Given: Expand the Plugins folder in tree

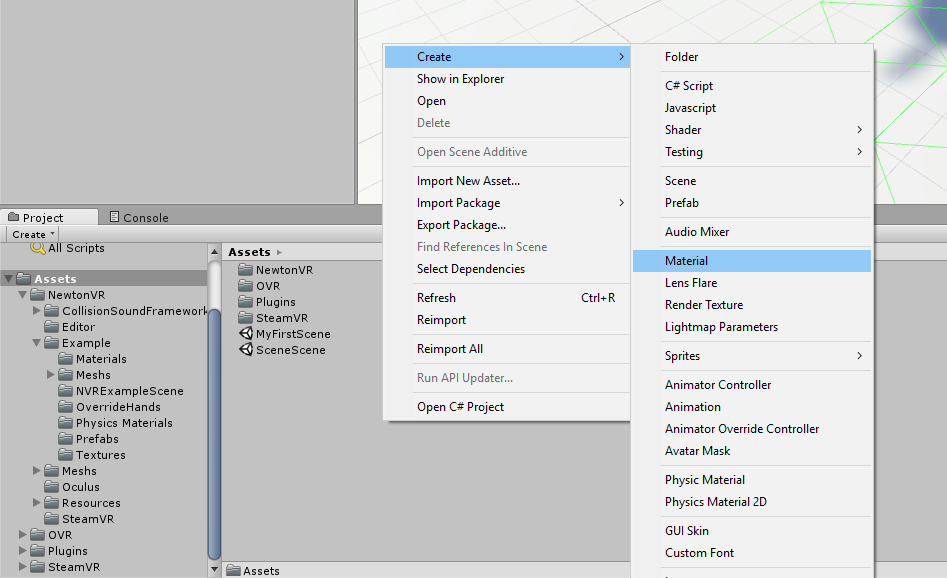Looking at the screenshot, I should (23, 550).
